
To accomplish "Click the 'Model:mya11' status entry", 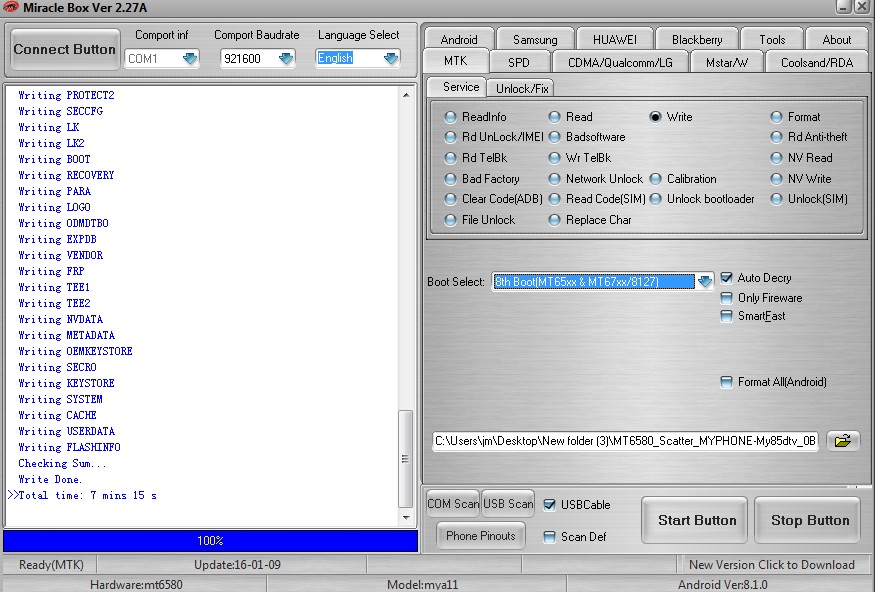I will point(422,585).
